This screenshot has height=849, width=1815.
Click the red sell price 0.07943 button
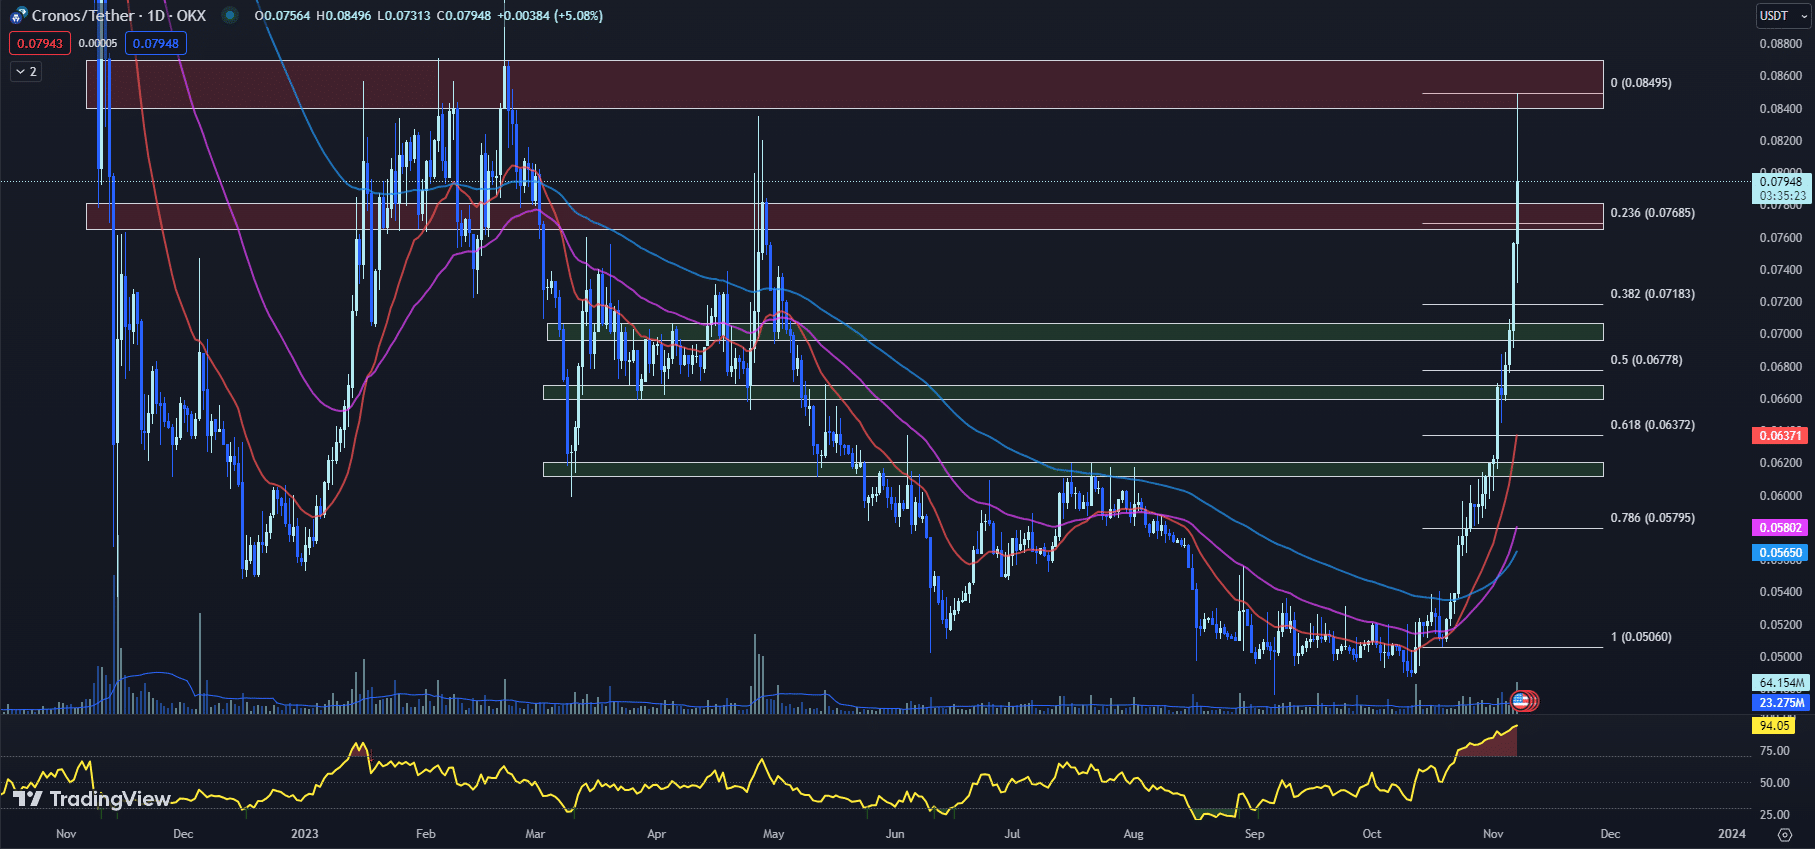pos(40,44)
